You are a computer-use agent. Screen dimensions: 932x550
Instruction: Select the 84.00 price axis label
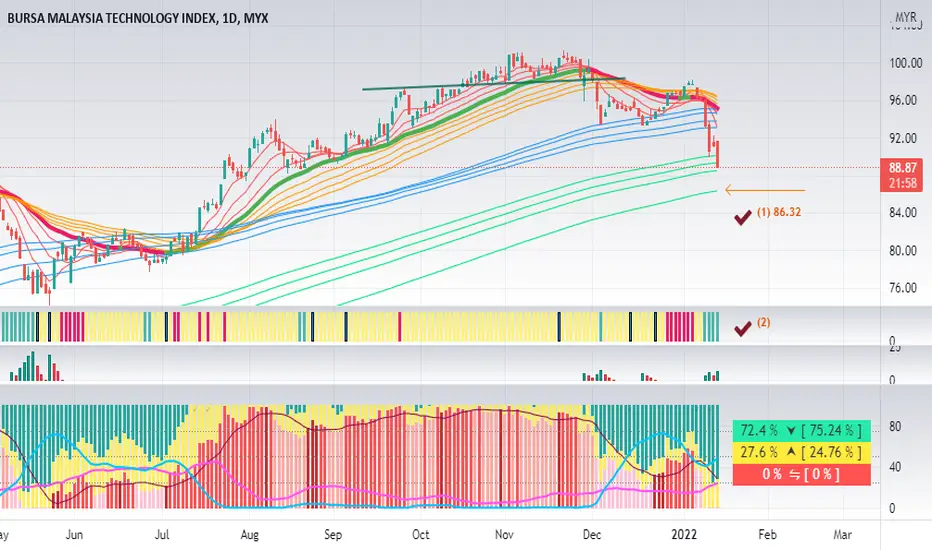pyautogui.click(x=902, y=213)
